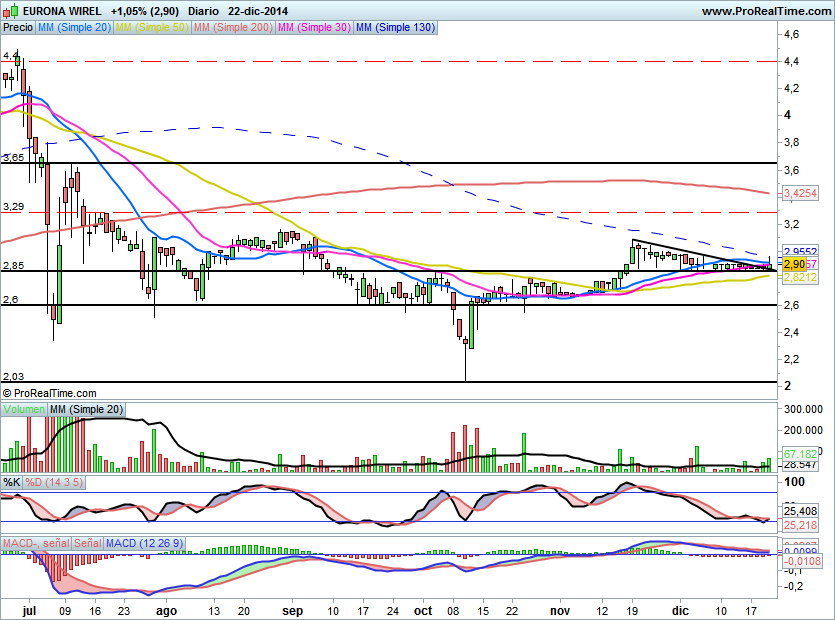Click the 200.000 volume axis value

pyautogui.click(x=803, y=430)
